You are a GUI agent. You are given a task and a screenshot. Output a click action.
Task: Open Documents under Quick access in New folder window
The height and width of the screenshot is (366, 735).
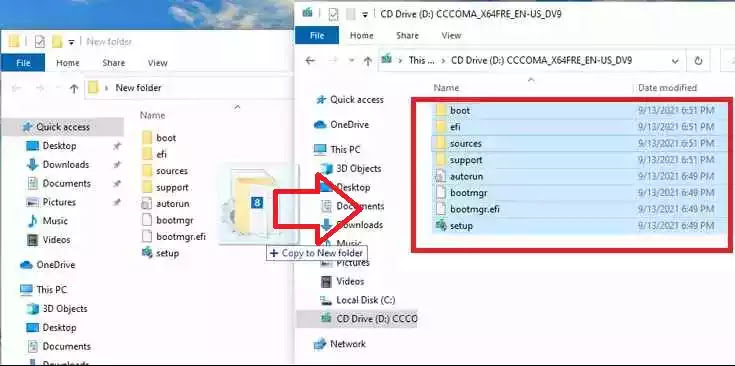(x=67, y=183)
